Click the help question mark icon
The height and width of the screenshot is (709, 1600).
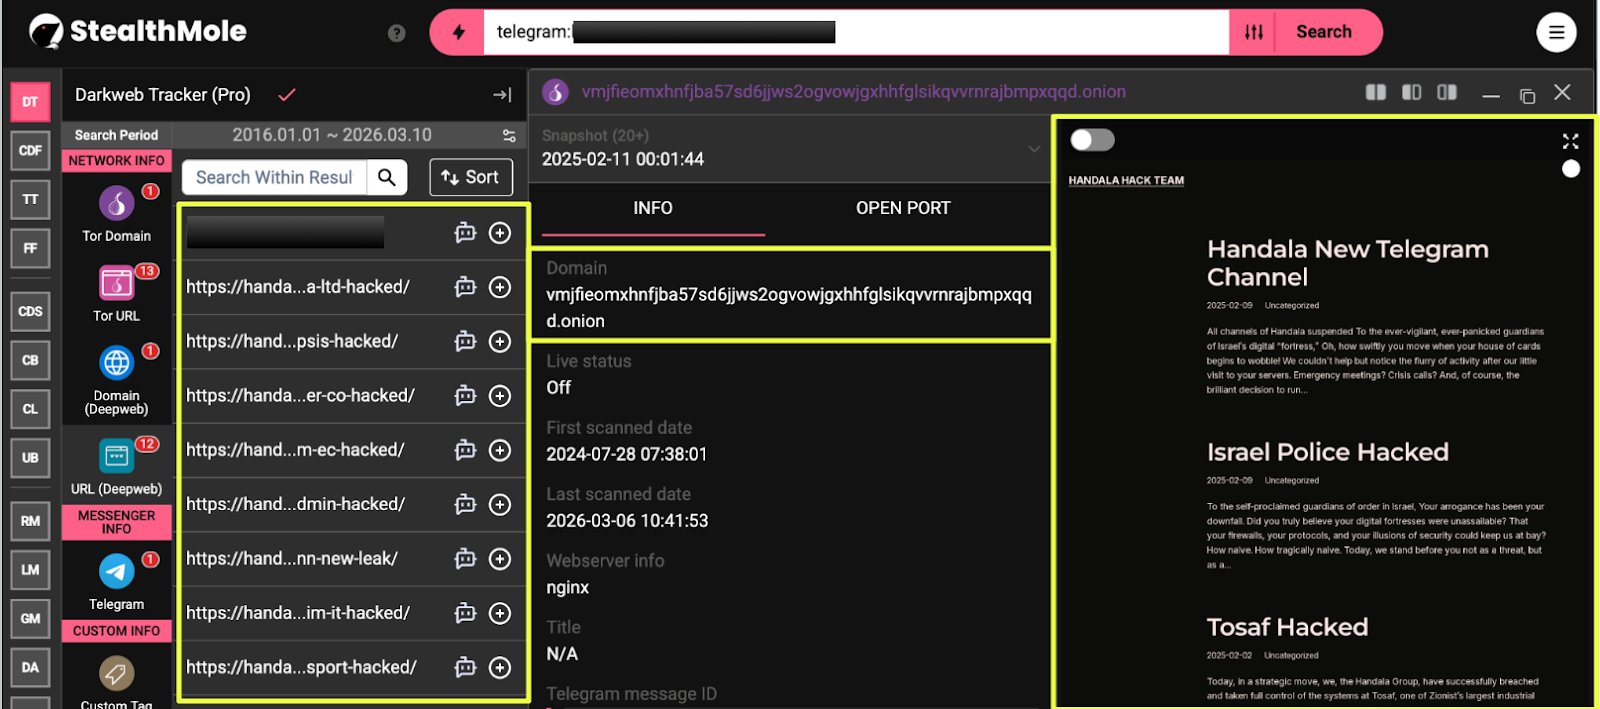pyautogui.click(x=397, y=33)
